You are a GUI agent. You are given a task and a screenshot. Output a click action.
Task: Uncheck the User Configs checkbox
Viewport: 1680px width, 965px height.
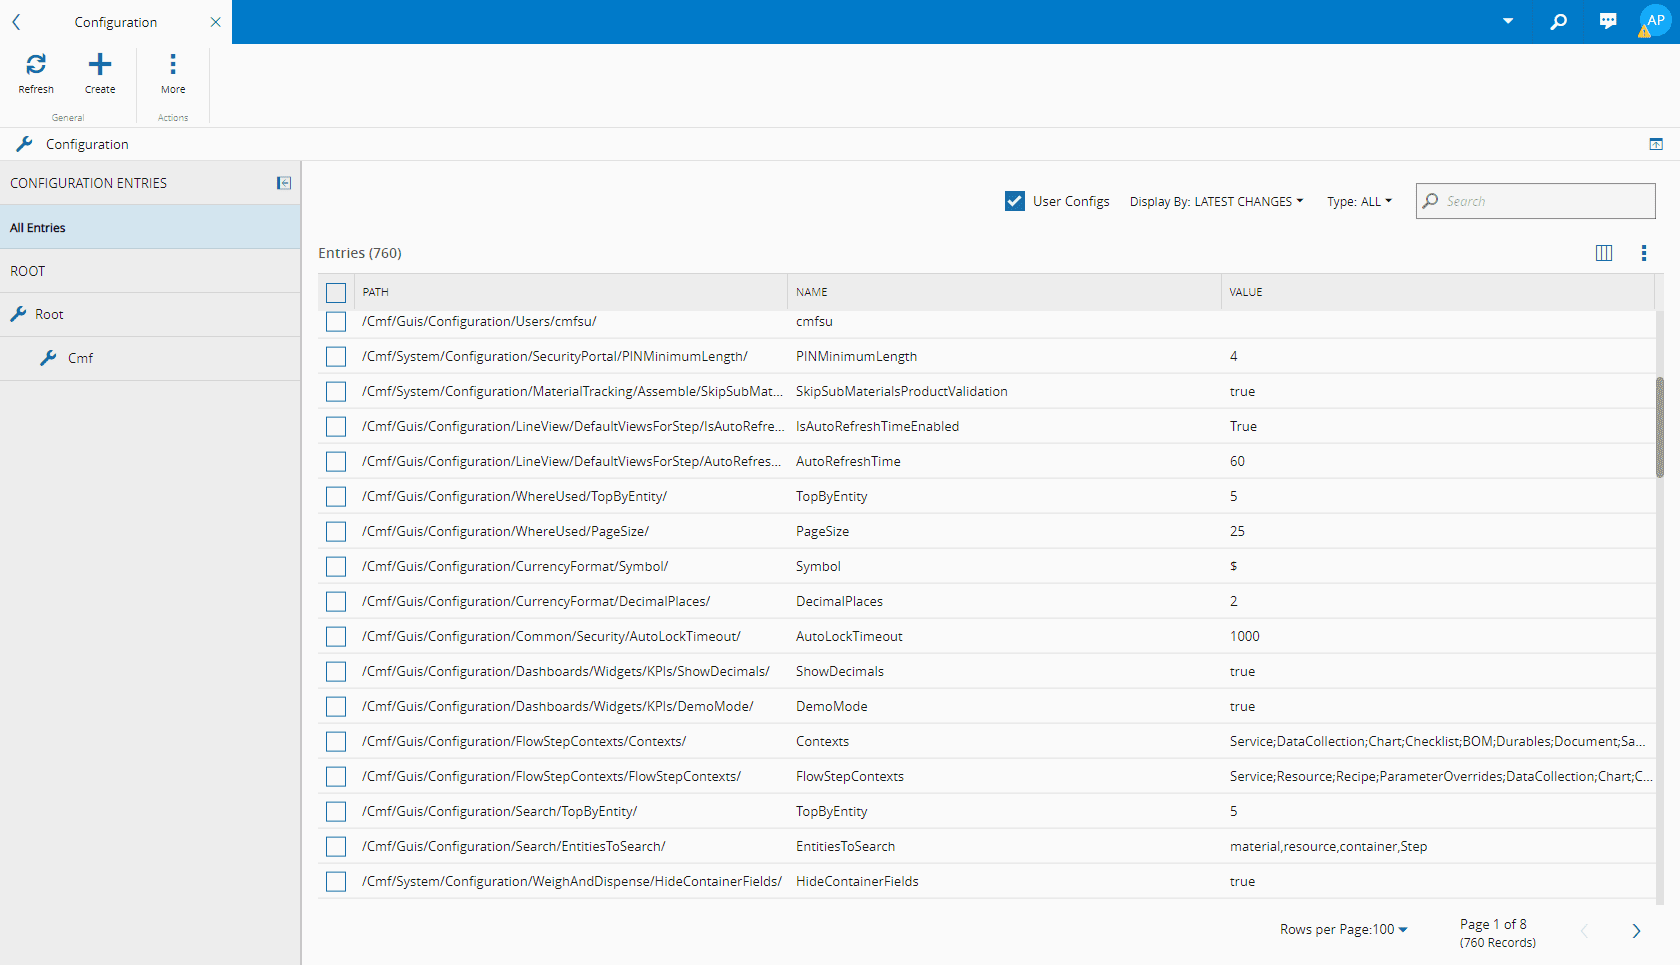(x=1015, y=201)
